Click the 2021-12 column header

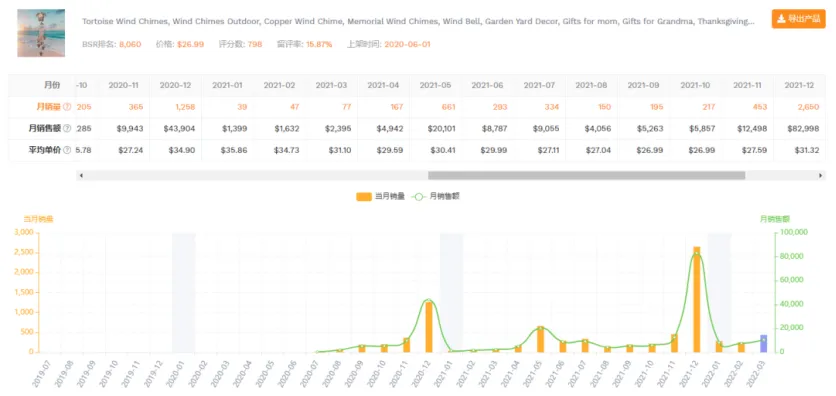click(x=799, y=85)
